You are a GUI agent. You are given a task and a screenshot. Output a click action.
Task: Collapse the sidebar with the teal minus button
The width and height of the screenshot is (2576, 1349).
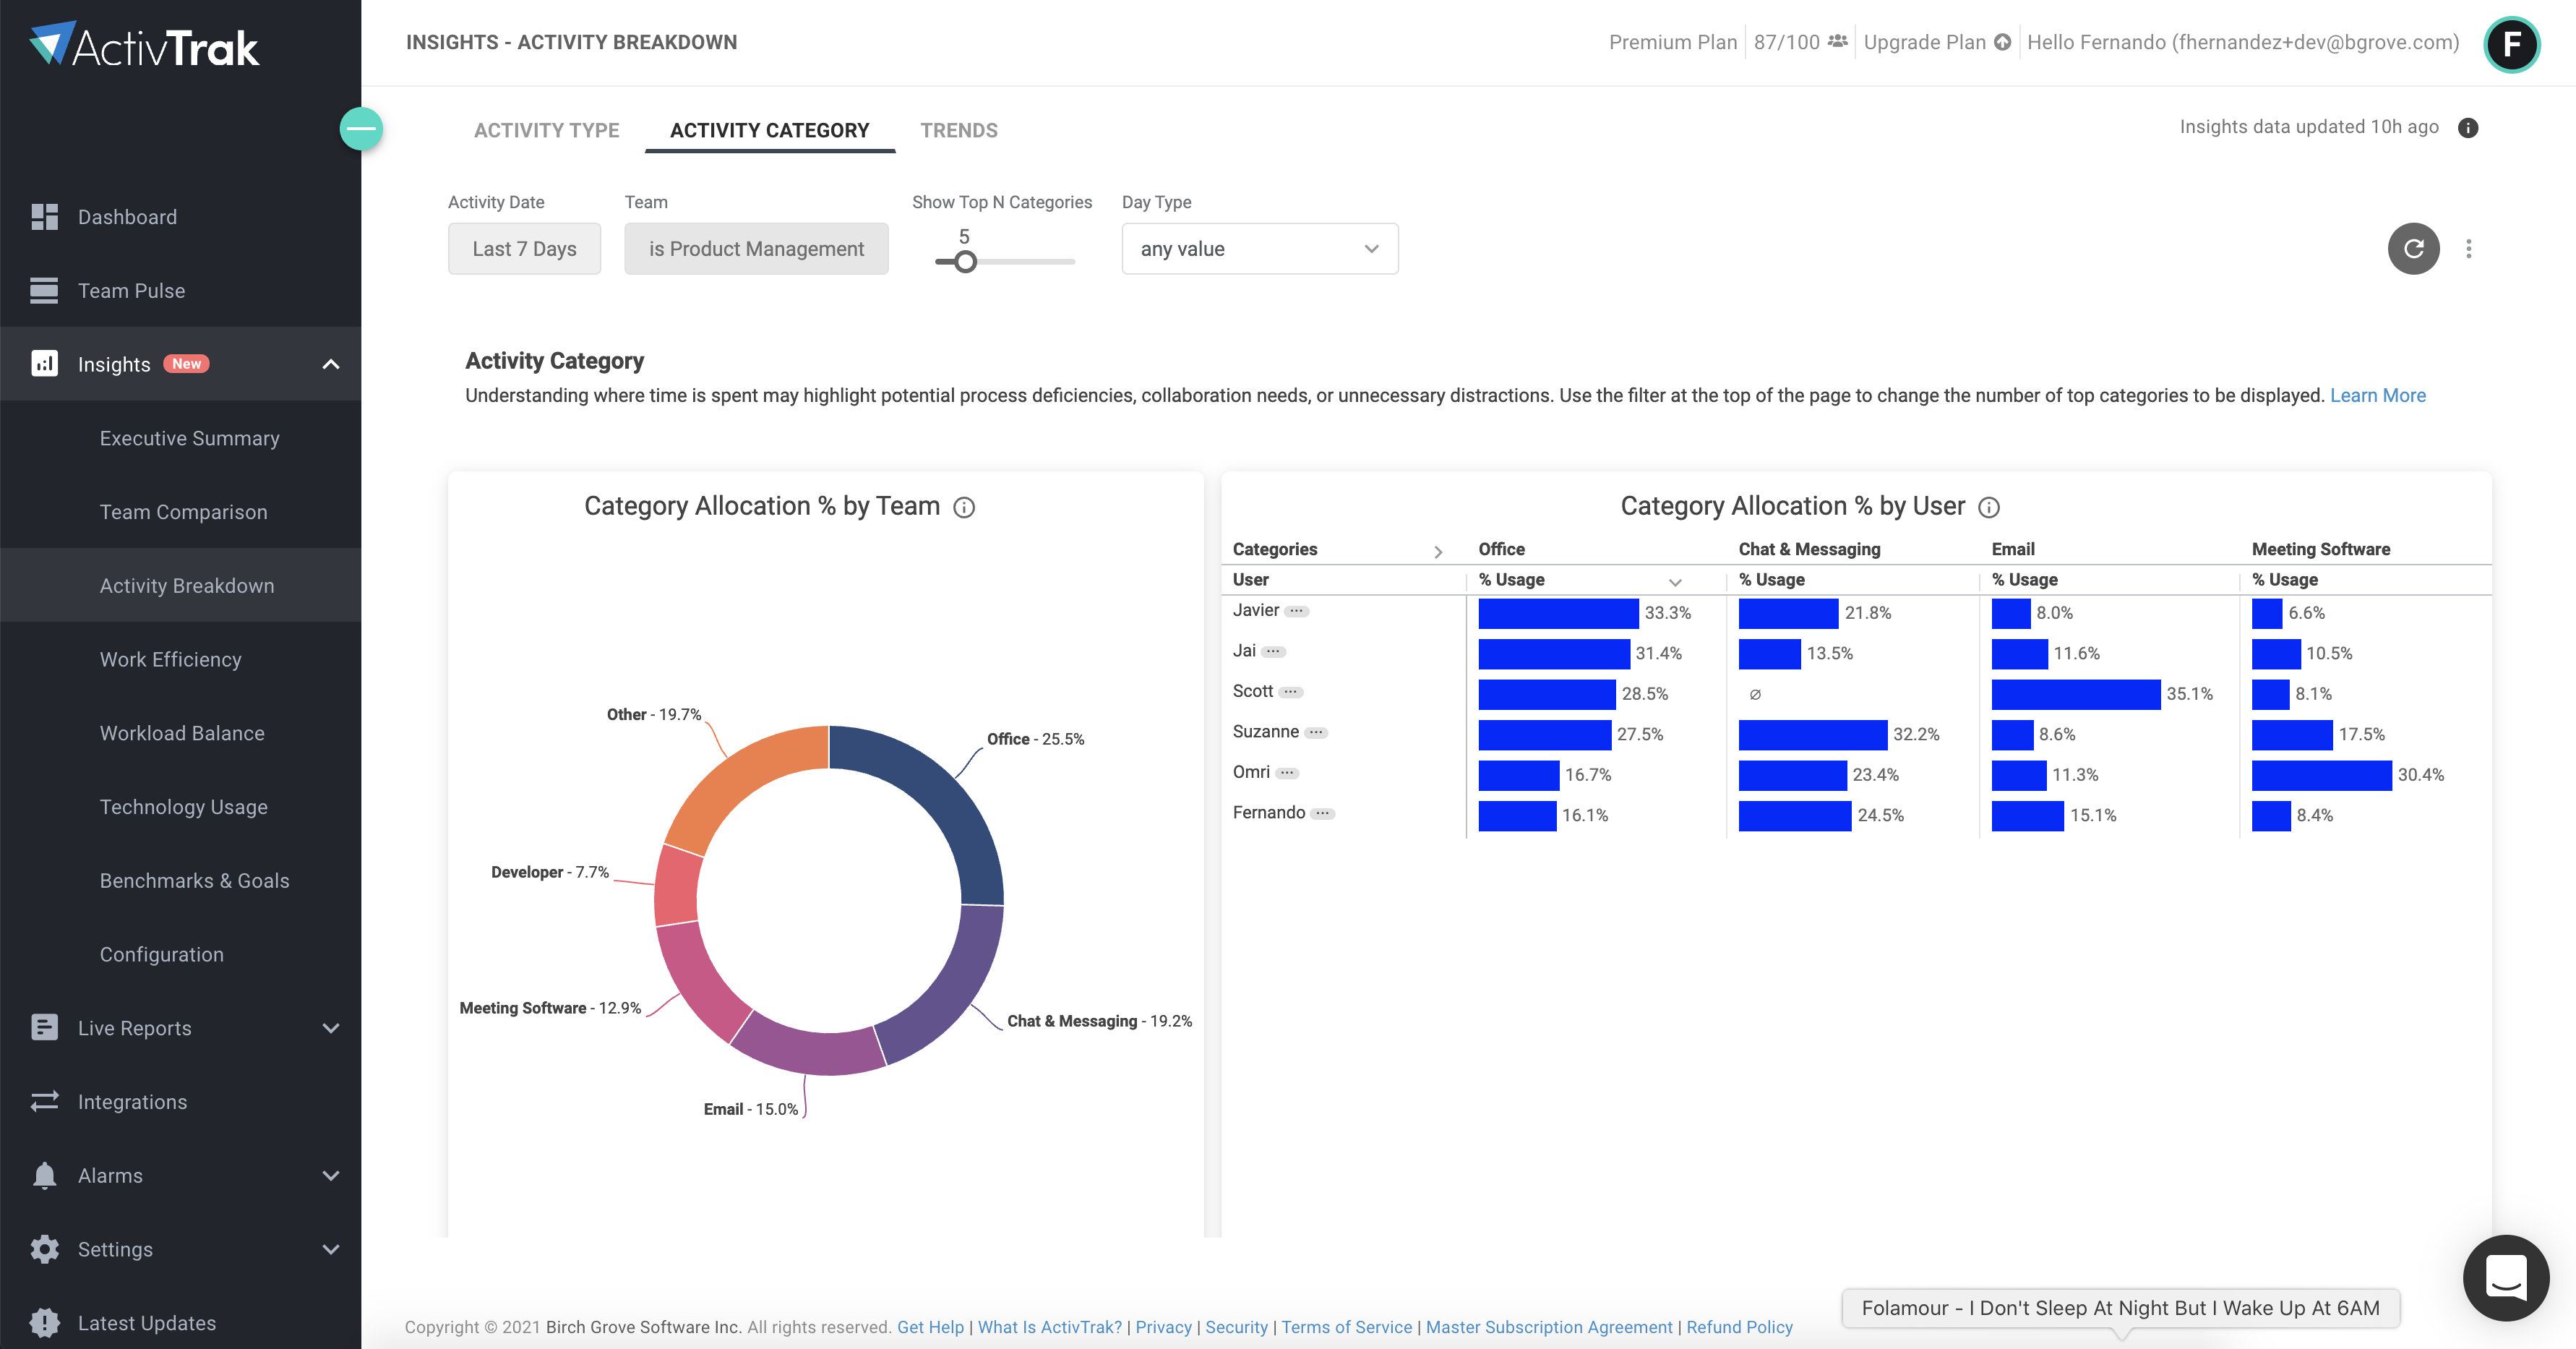pos(361,128)
